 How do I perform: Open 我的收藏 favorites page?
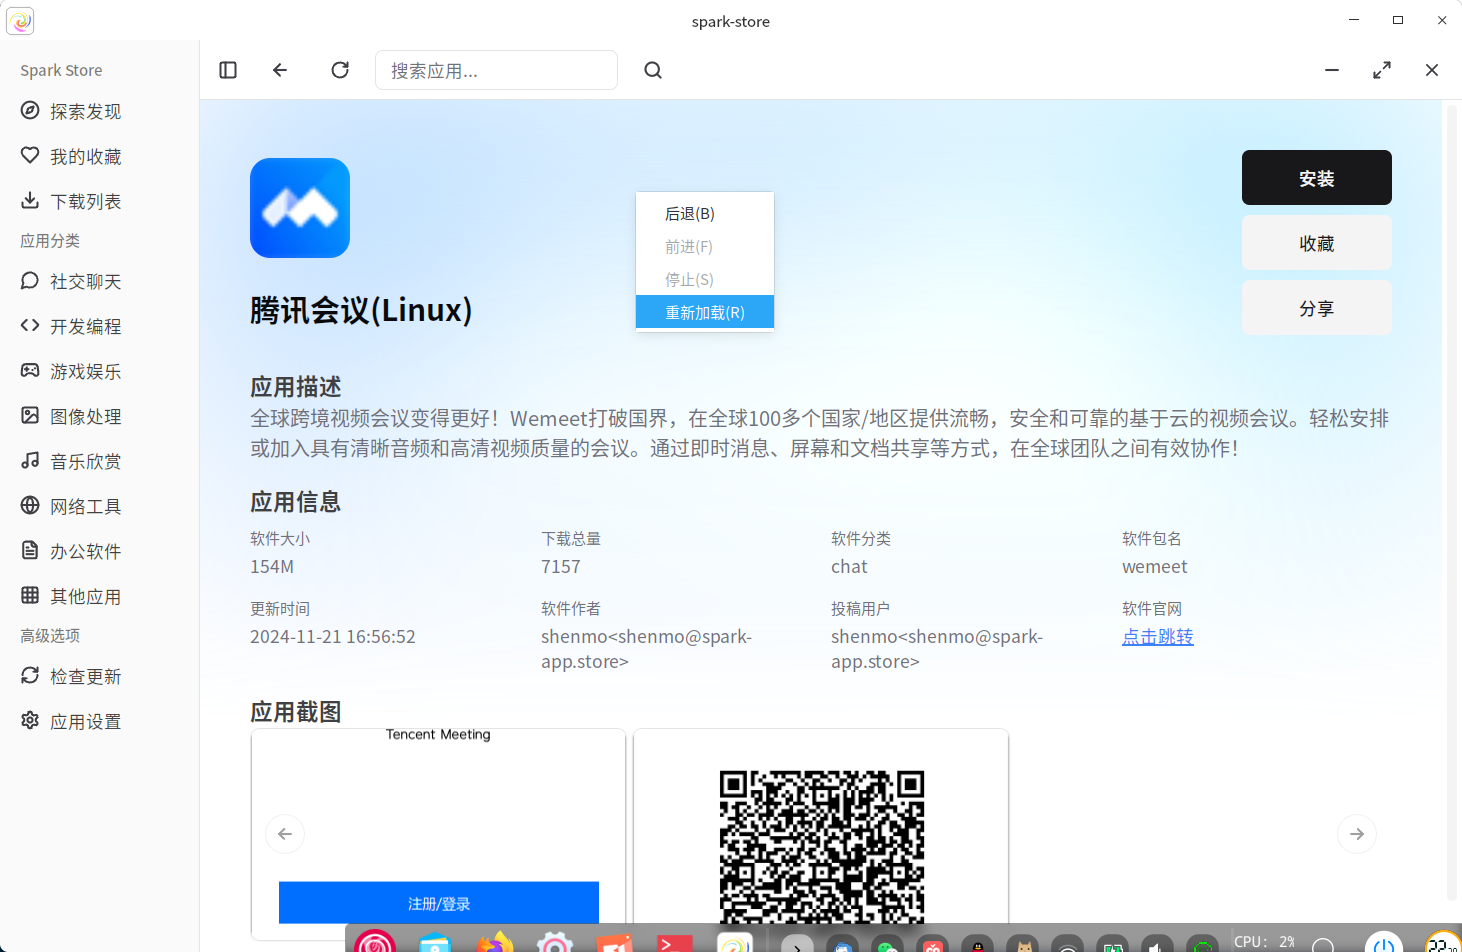(85, 157)
